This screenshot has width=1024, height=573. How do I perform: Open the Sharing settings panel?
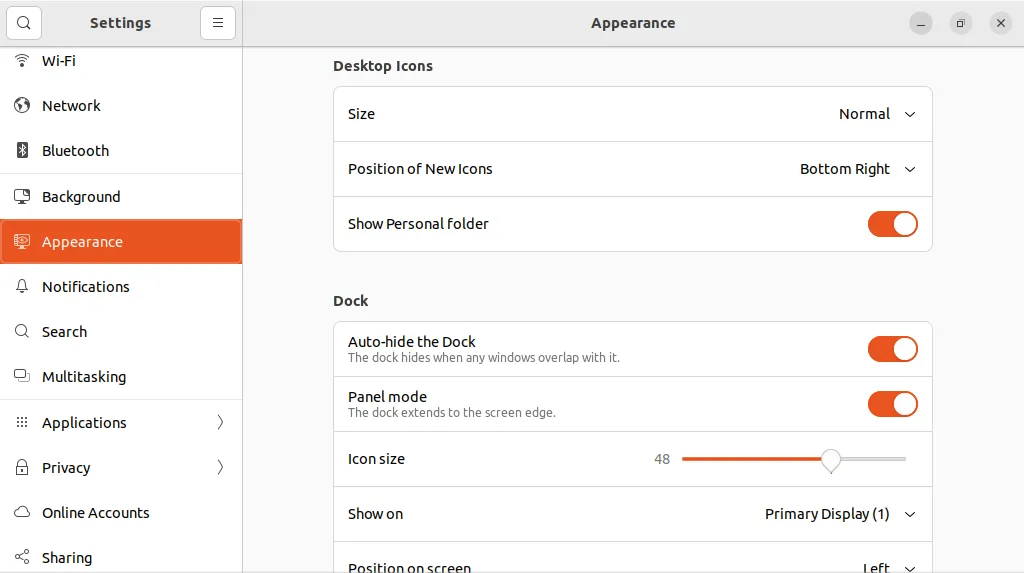[67, 558]
